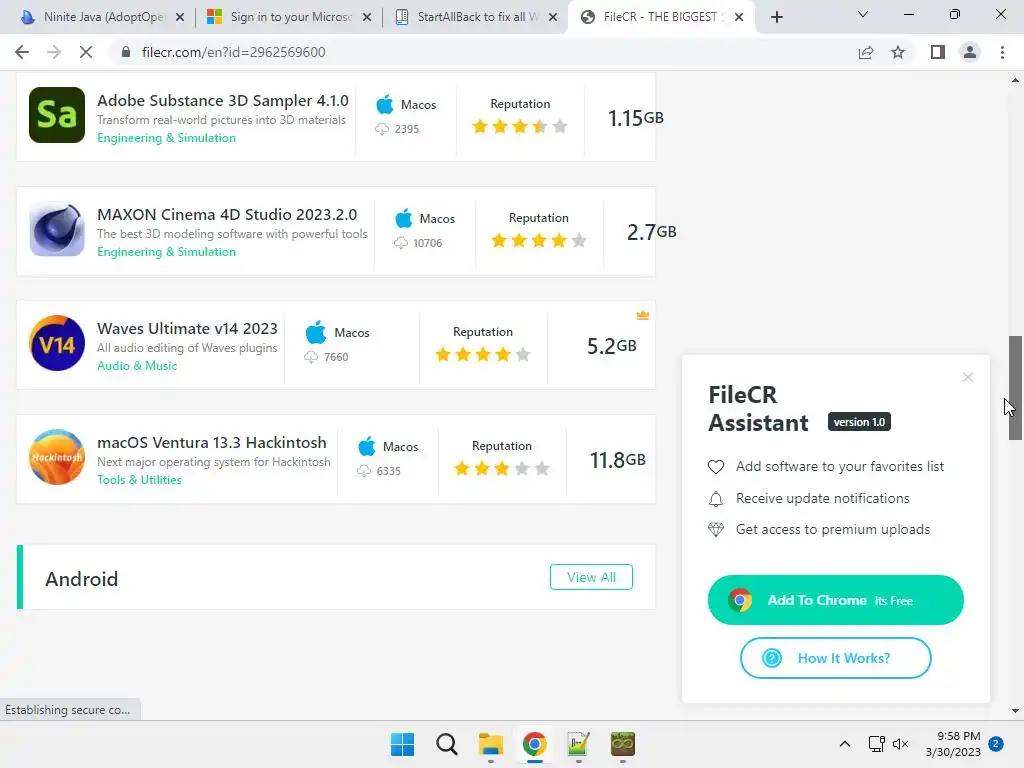This screenshot has width=1024, height=768.
Task: Open Engineering & Simulation under Adobe Substance
Action: pos(167,138)
